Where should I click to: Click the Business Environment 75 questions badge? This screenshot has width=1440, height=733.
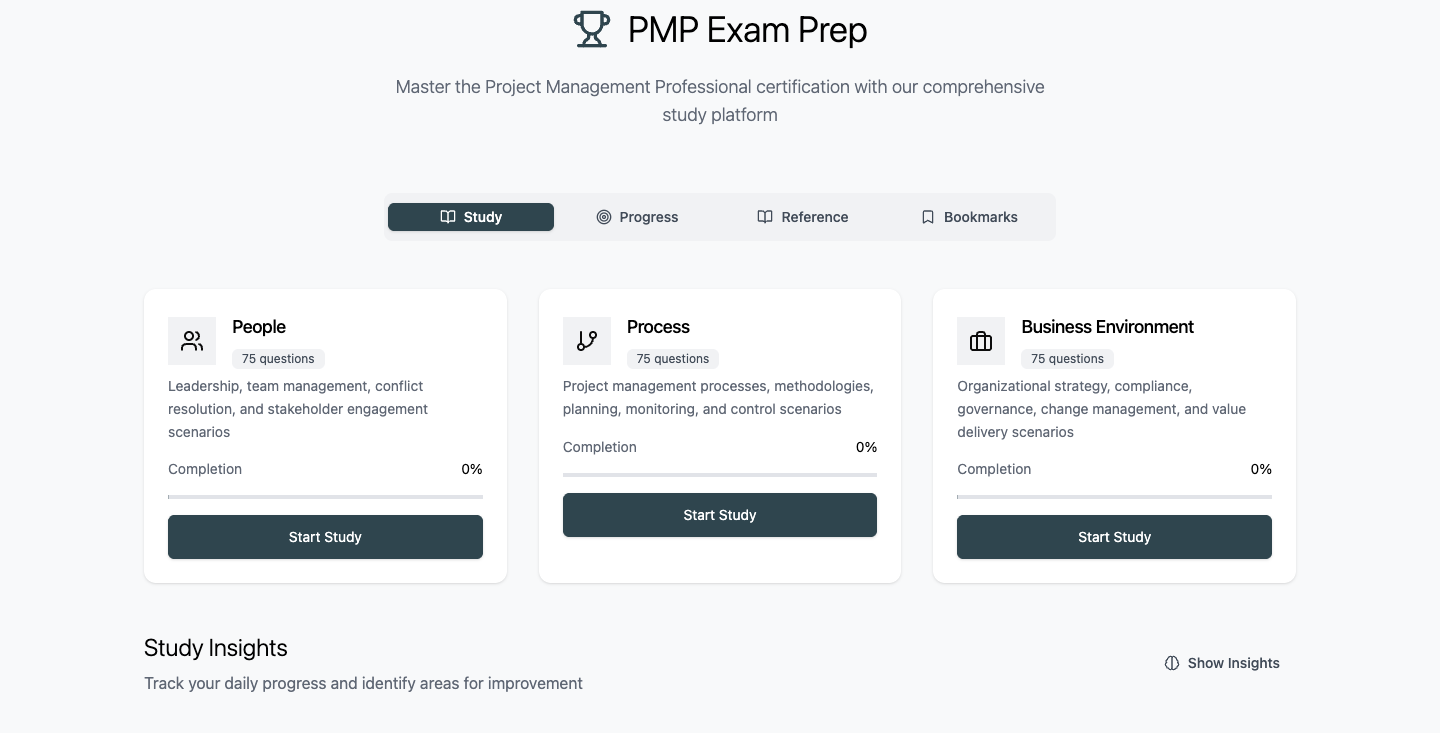tap(1067, 359)
